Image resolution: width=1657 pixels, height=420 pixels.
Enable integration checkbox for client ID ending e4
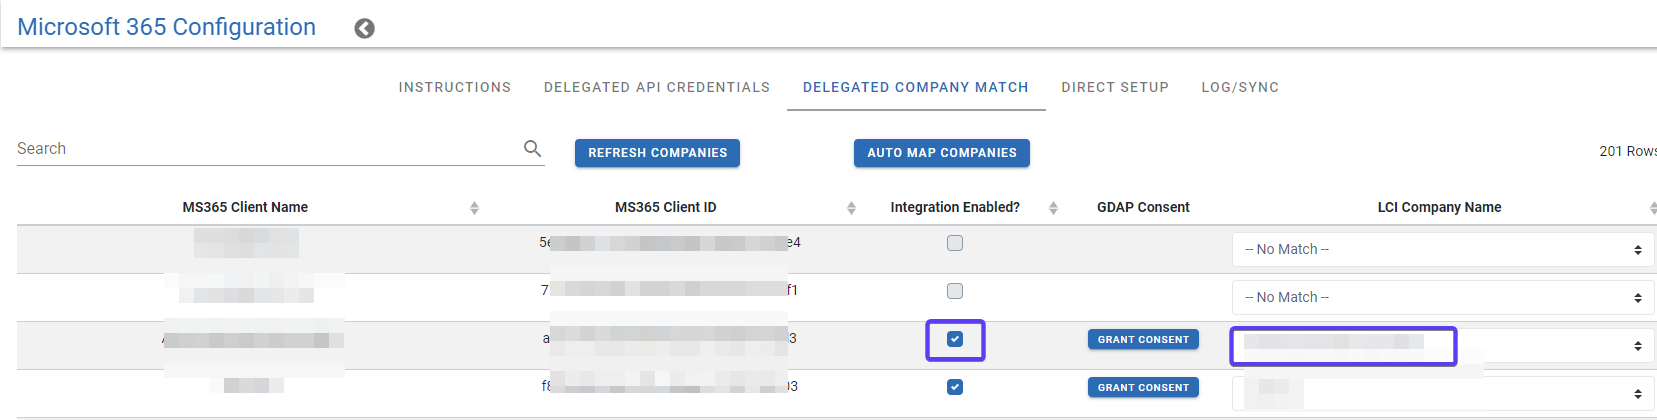click(x=955, y=243)
